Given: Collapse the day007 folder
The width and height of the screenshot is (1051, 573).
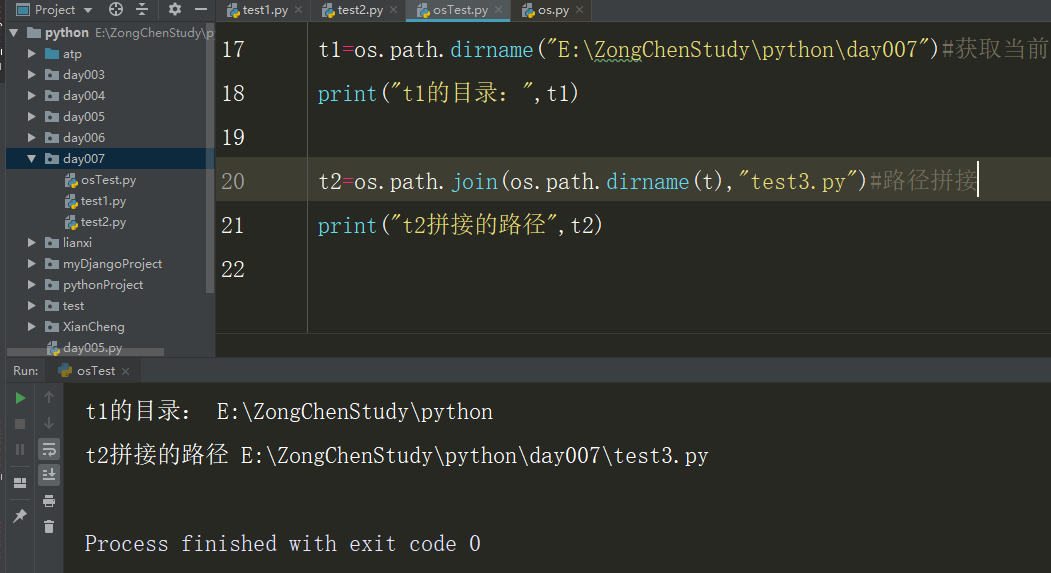Looking at the screenshot, I should tap(32, 159).
